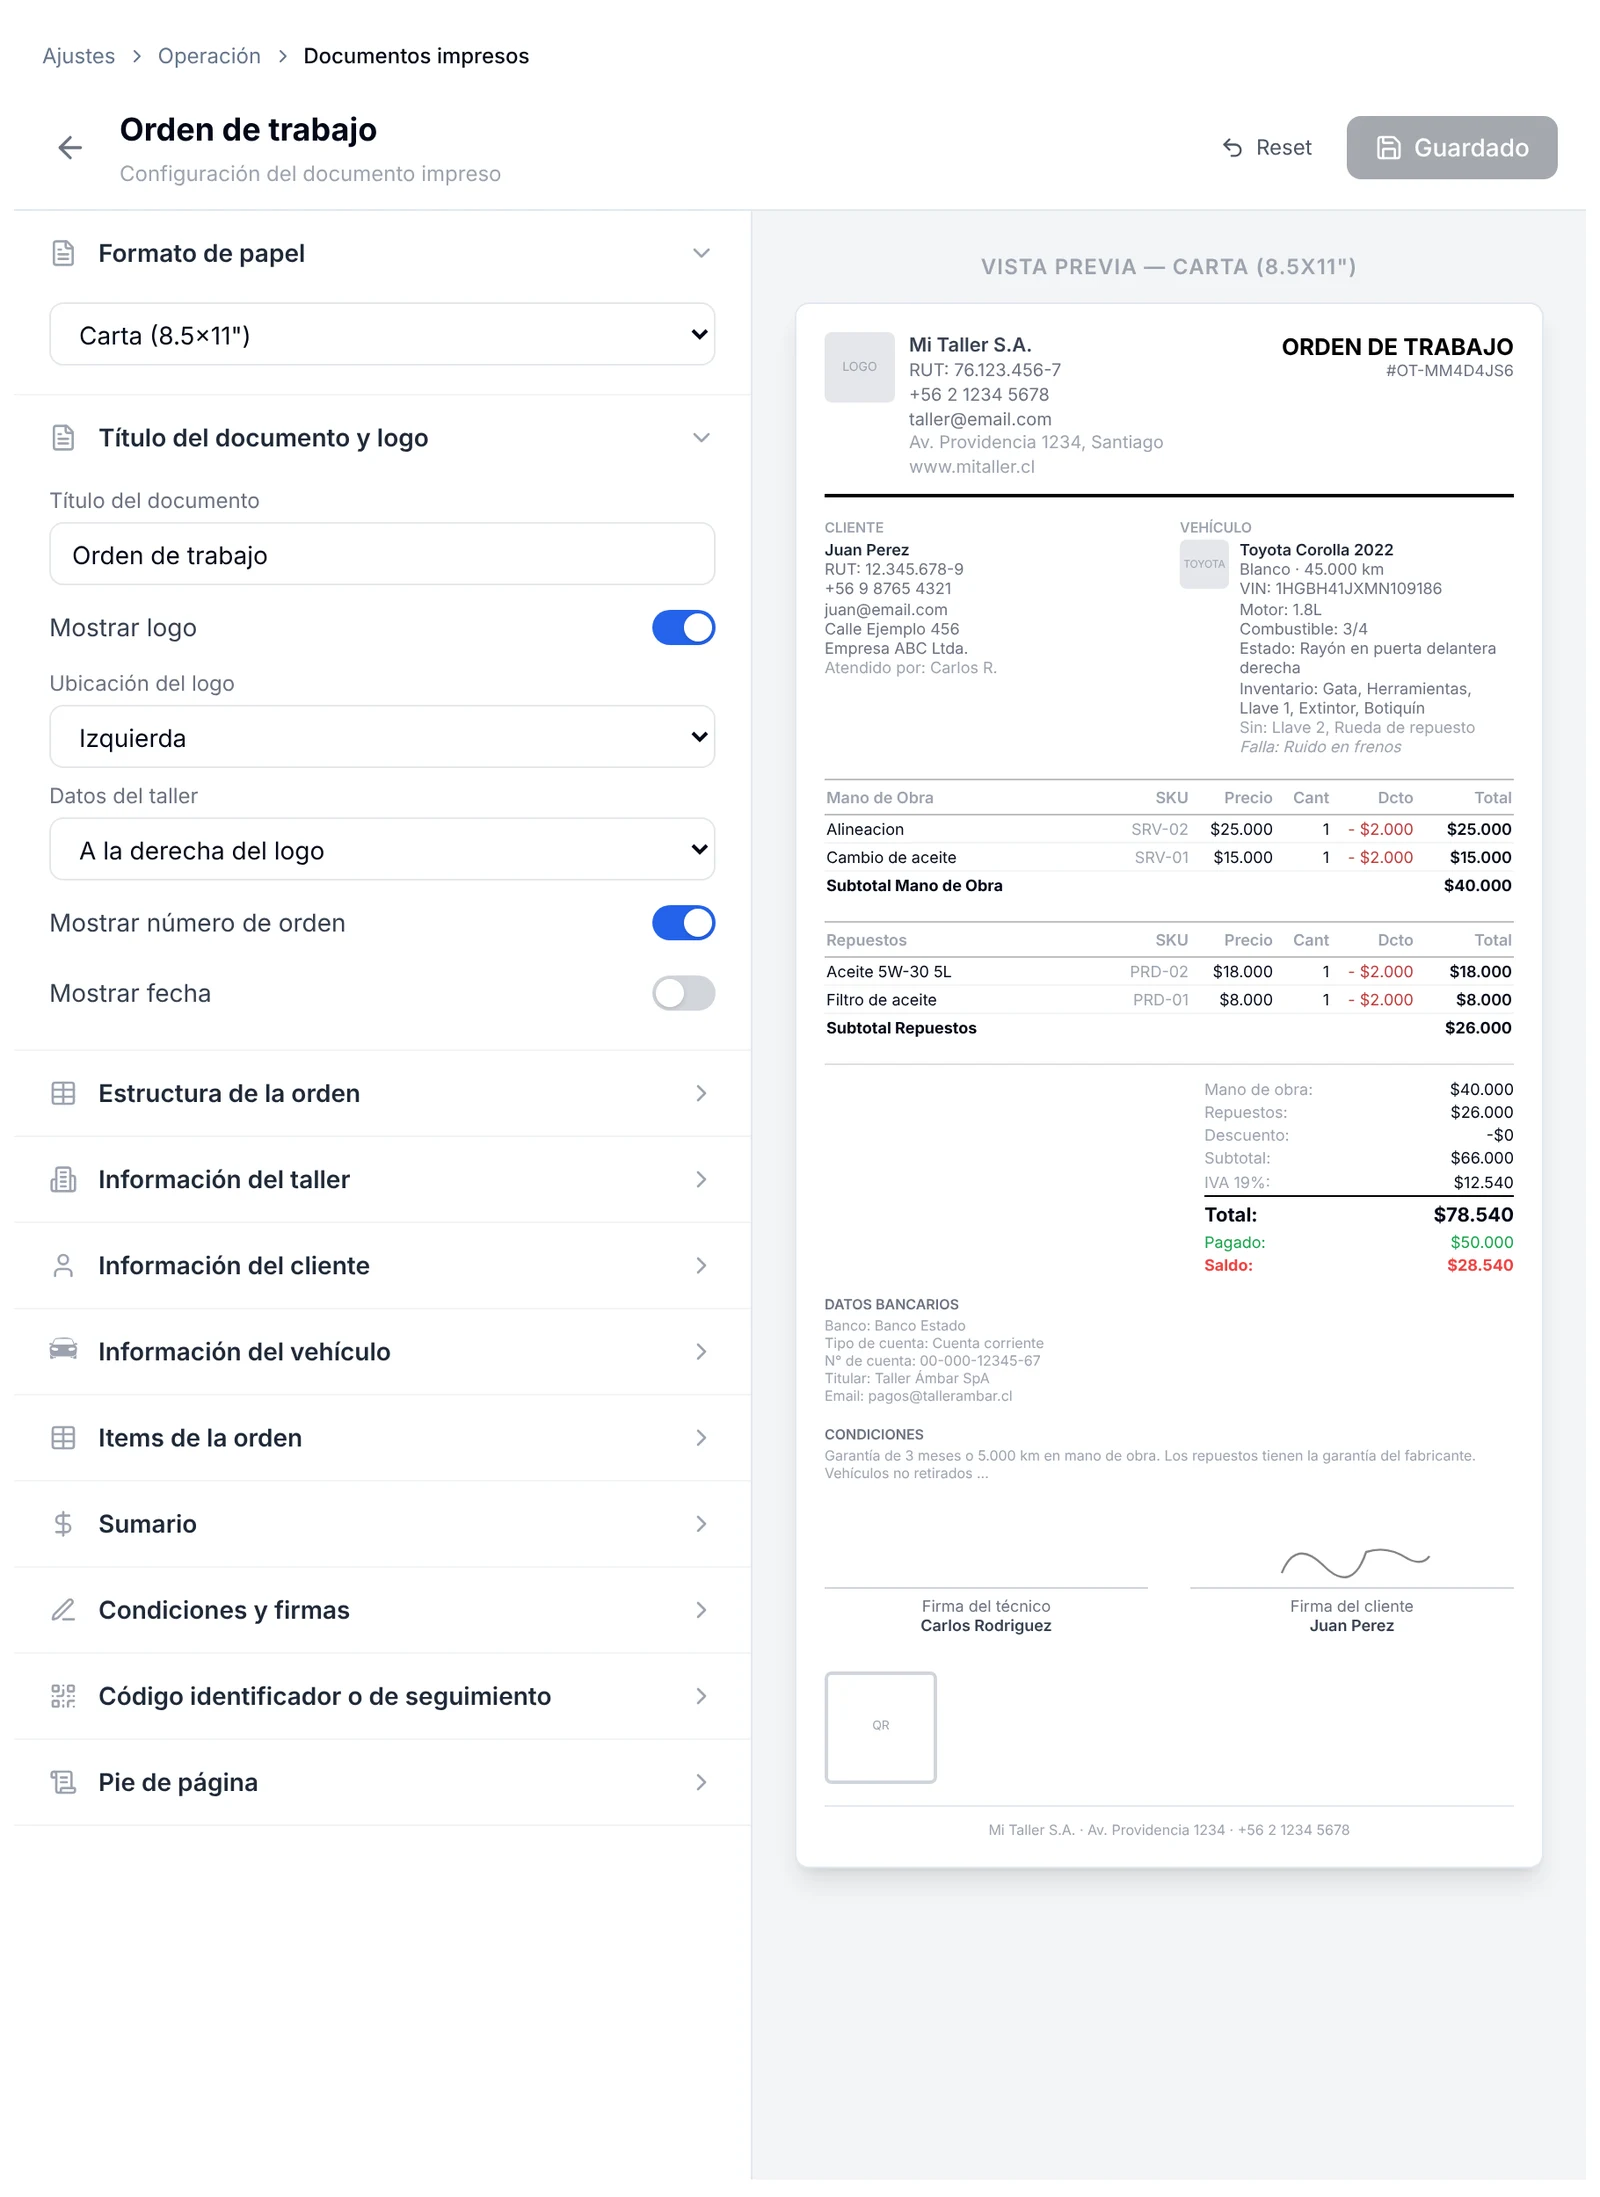Screen dimensions: 1600x2197
Task: Click the Formato de papel document icon
Action: coord(63,253)
